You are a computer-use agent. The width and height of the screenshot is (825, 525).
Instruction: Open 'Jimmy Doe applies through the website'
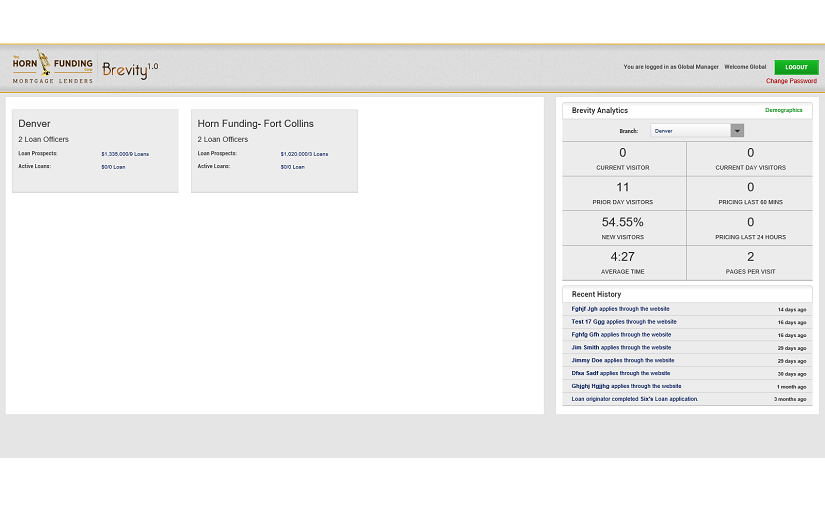tap(623, 360)
